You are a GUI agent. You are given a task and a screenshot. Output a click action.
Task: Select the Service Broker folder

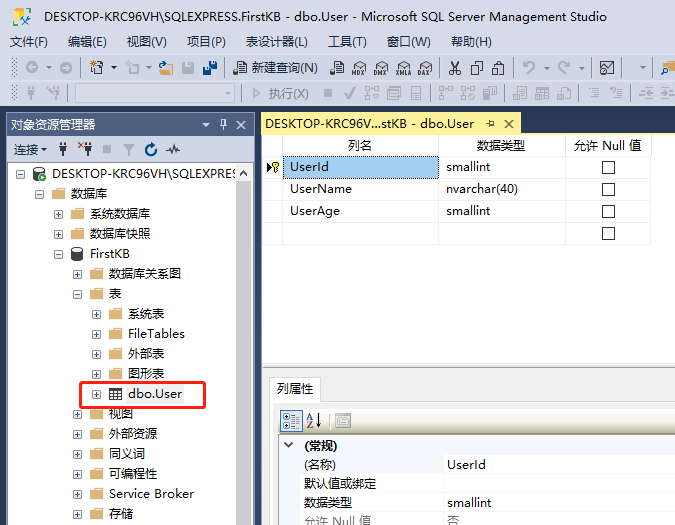(x=151, y=494)
